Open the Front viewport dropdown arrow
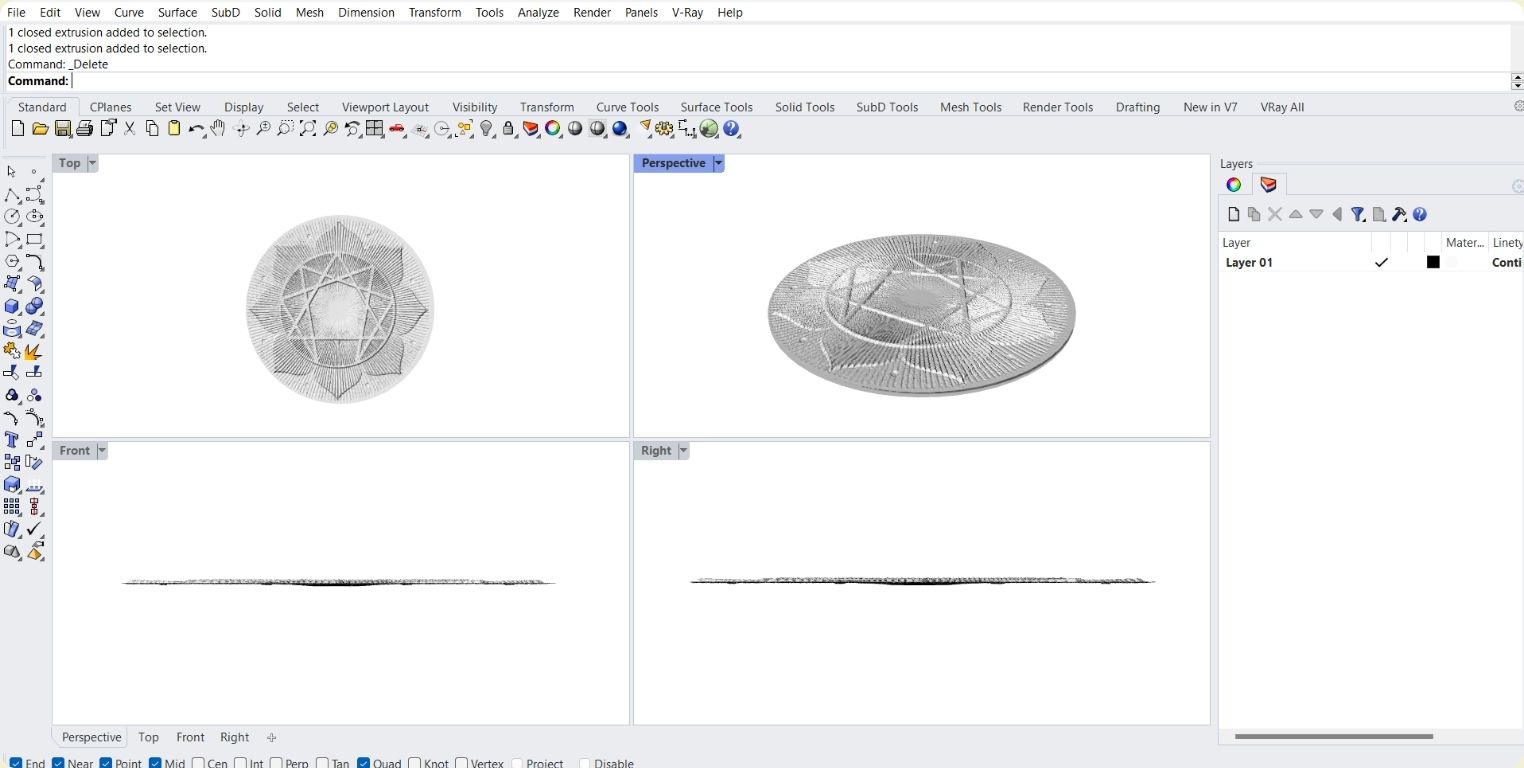This screenshot has width=1524, height=768. (101, 451)
